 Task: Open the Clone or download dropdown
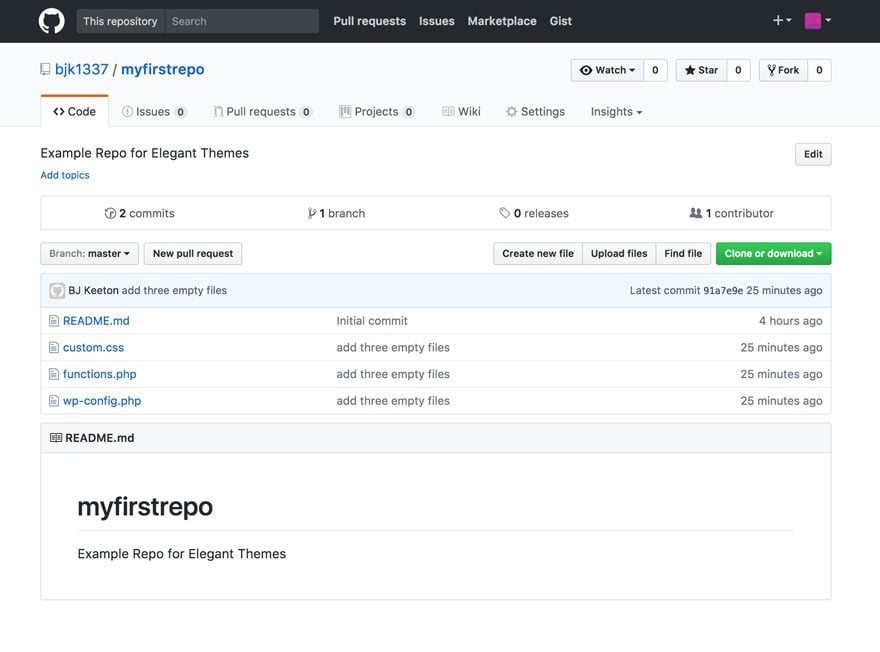[x=773, y=254]
